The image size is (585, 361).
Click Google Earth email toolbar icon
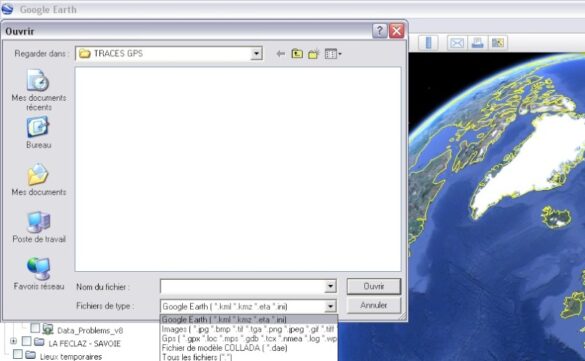(x=457, y=43)
